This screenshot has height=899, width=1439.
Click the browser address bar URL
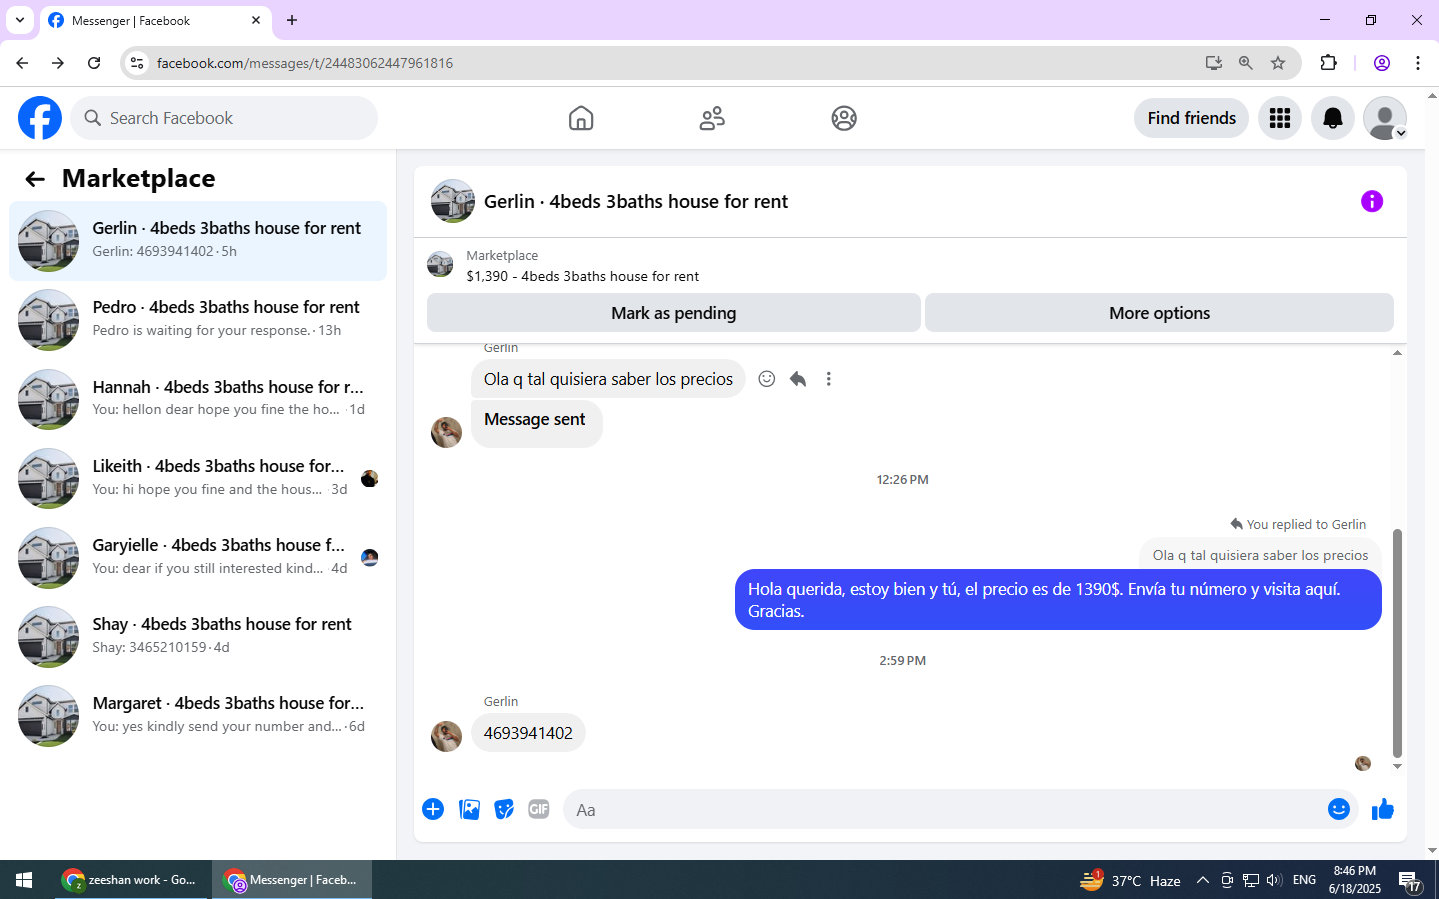coord(305,63)
